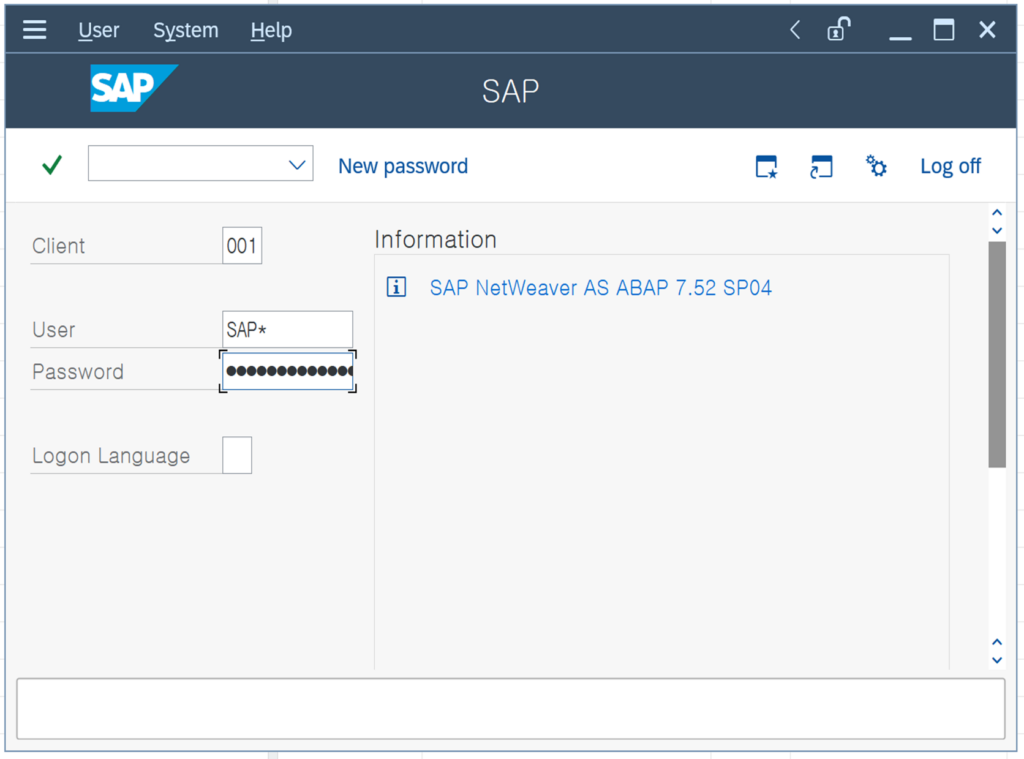
Task: Click the top scroll down arrow
Action: (x=997, y=231)
